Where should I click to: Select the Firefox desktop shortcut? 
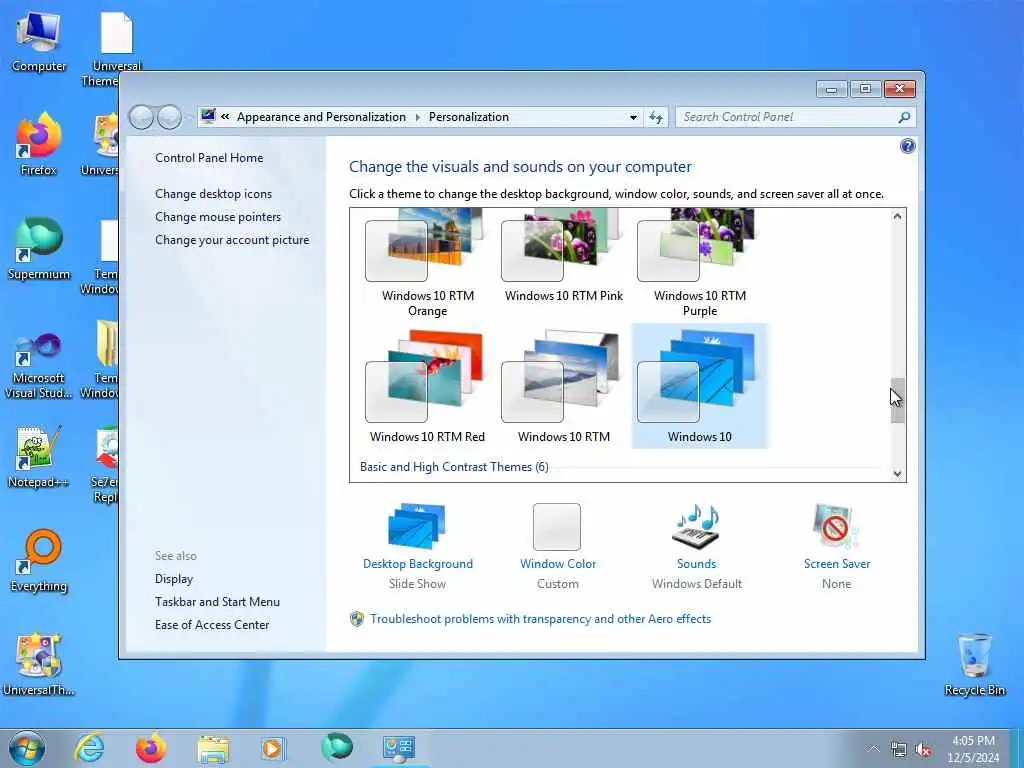click(39, 145)
